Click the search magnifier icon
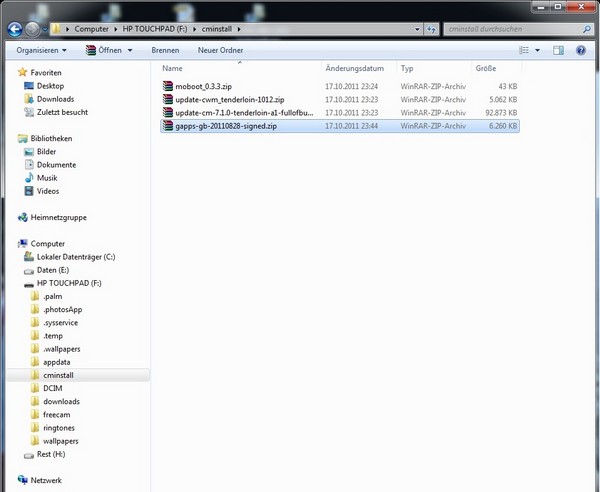 (587, 29)
